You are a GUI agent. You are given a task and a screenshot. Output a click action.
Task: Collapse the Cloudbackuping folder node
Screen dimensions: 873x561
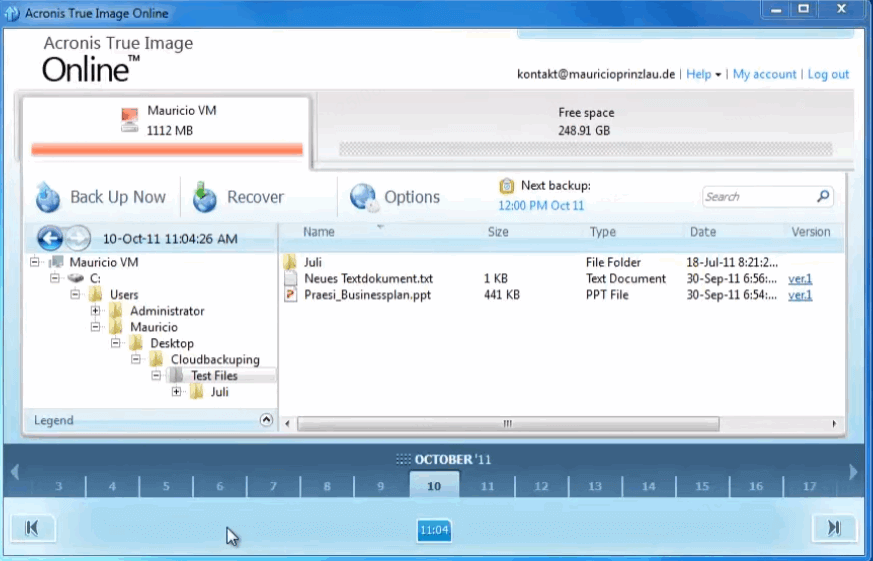(136, 359)
